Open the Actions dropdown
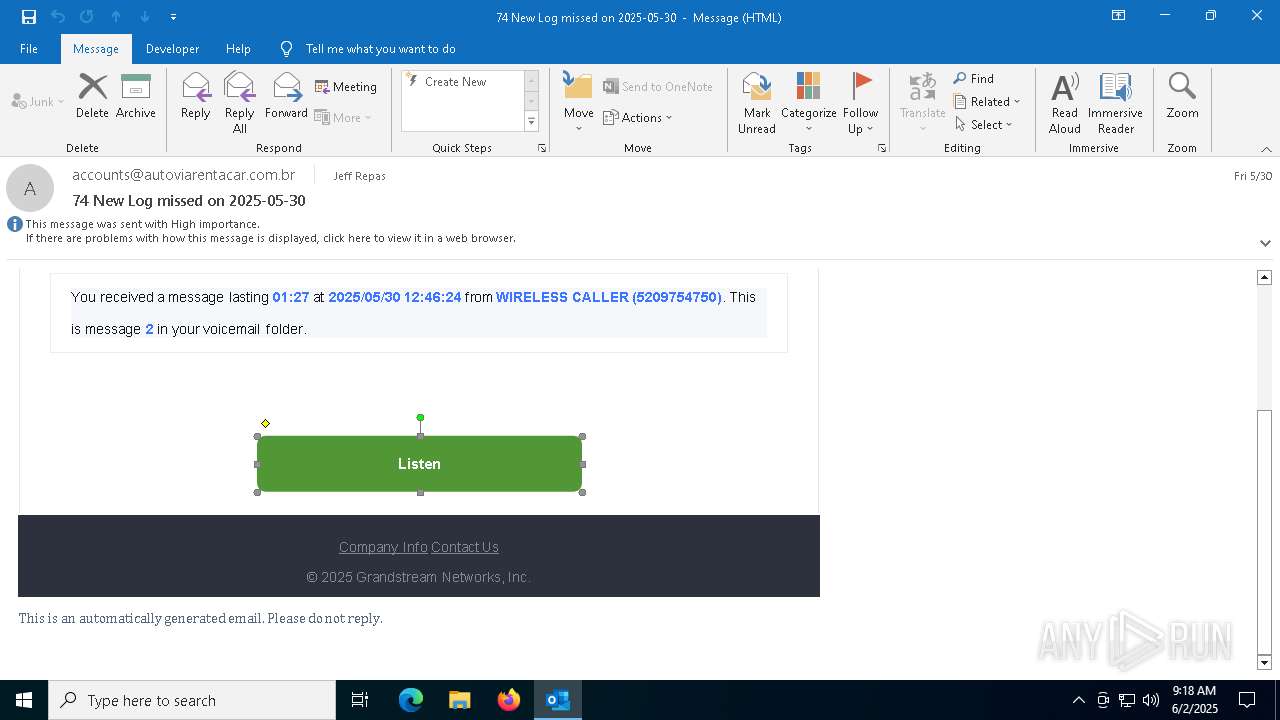 click(638, 117)
